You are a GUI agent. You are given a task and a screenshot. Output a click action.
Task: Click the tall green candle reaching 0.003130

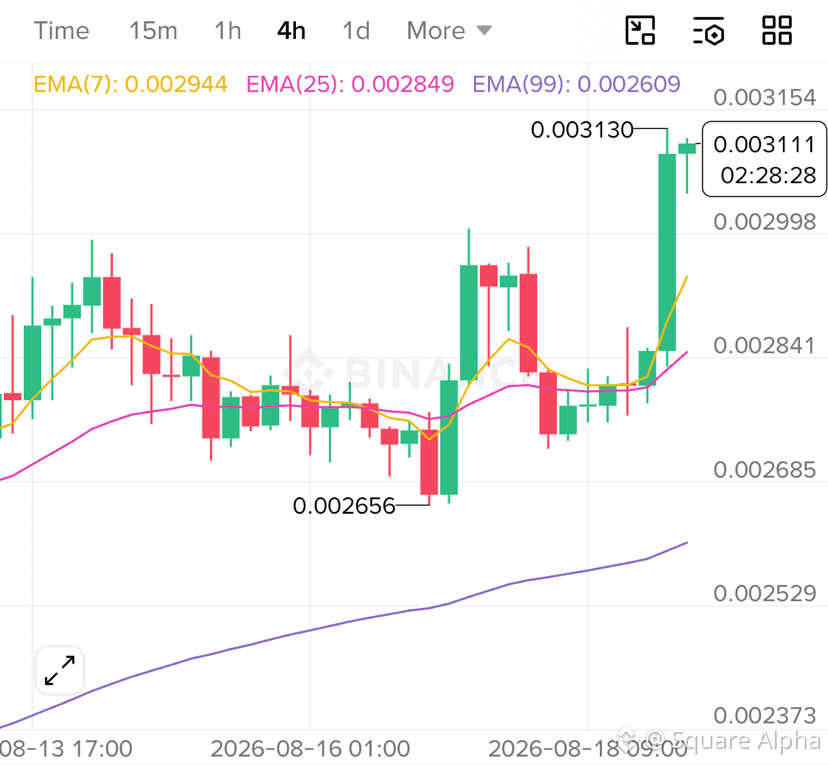(x=667, y=252)
